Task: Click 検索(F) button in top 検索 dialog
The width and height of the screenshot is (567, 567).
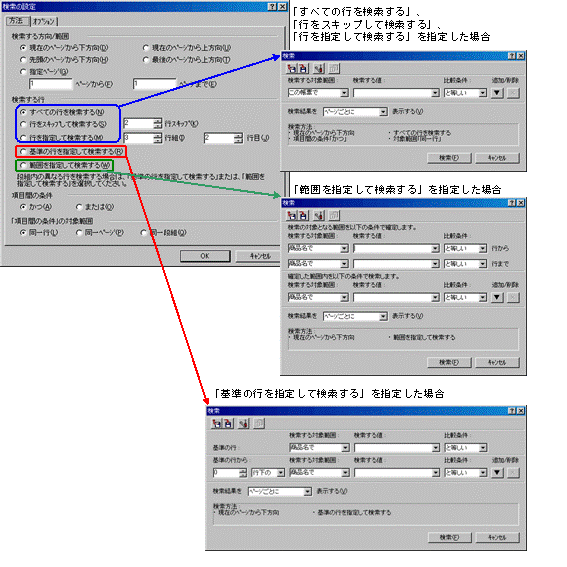Action: click(449, 158)
